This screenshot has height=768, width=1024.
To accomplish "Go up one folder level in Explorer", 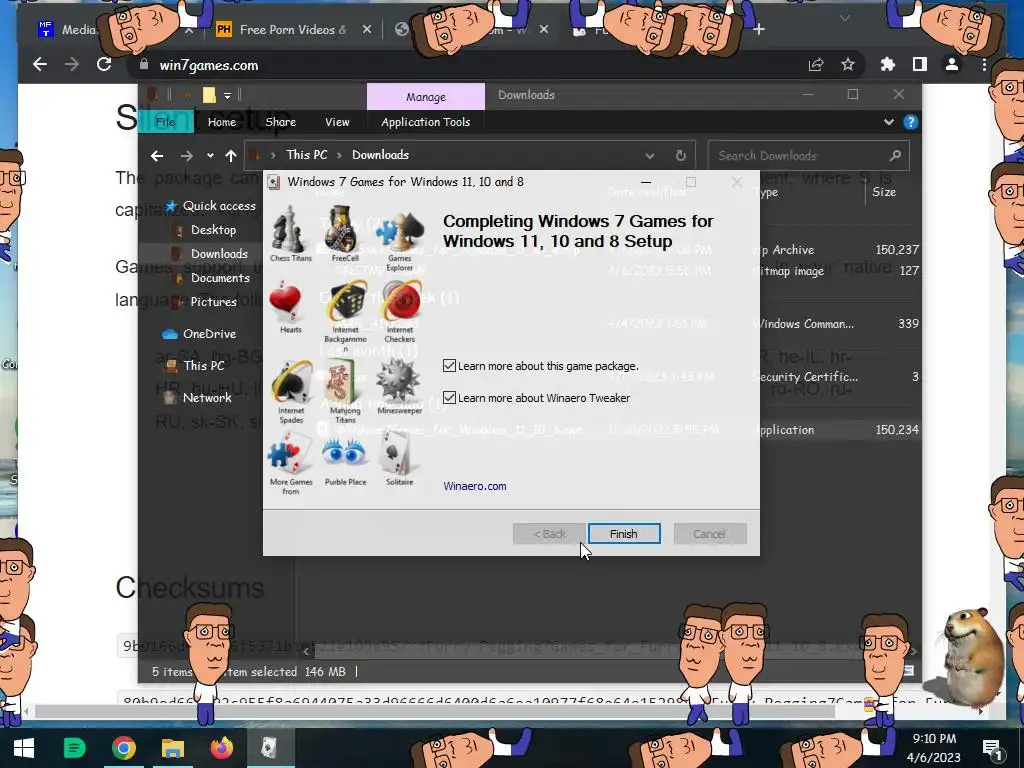I will point(231,155).
